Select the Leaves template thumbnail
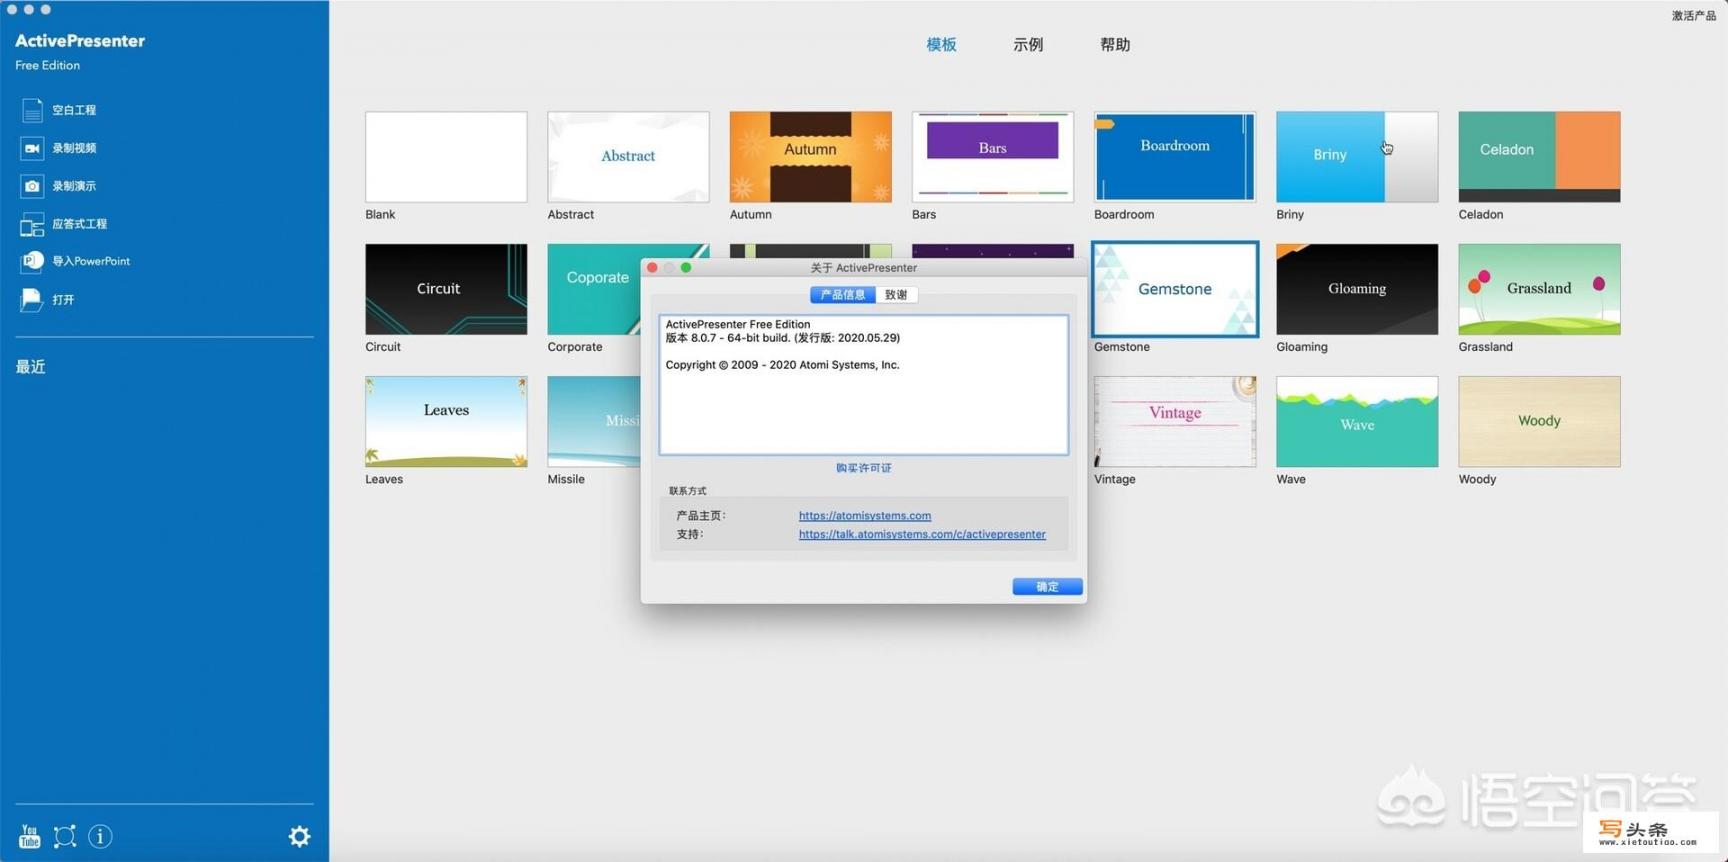This screenshot has width=1728, height=862. coord(446,421)
